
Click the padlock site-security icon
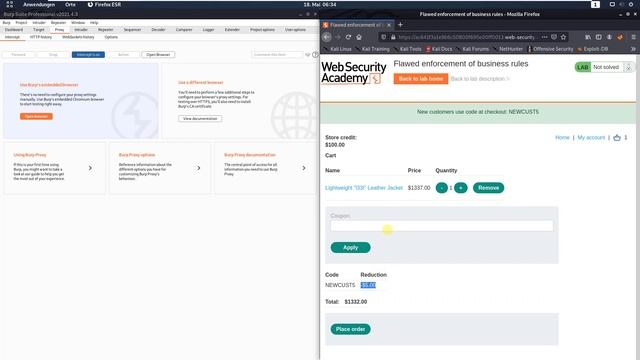pos(393,37)
